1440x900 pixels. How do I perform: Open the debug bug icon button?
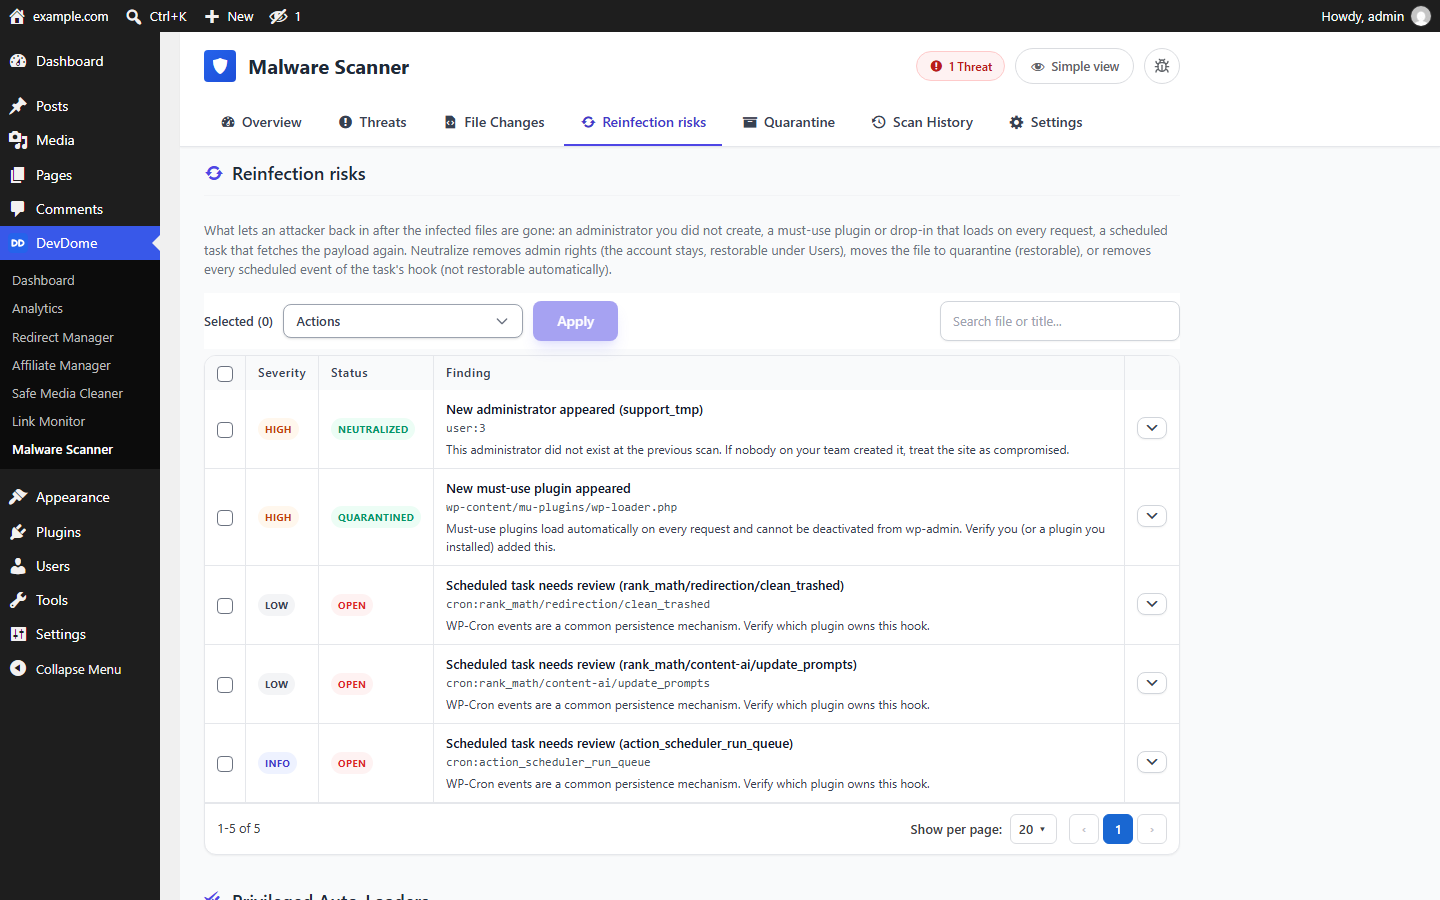click(x=1162, y=66)
